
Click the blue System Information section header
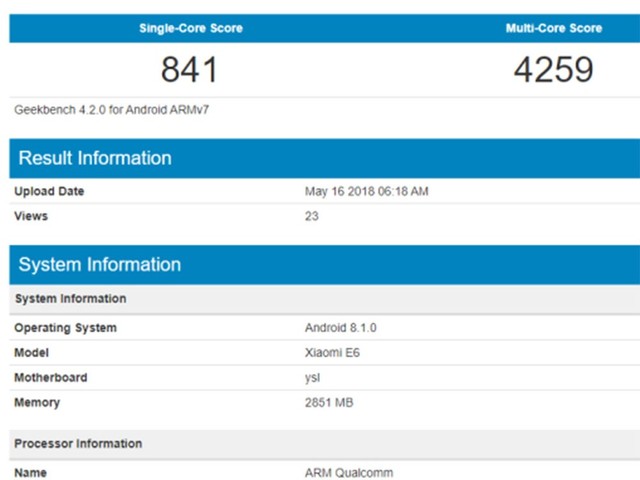[100, 265]
